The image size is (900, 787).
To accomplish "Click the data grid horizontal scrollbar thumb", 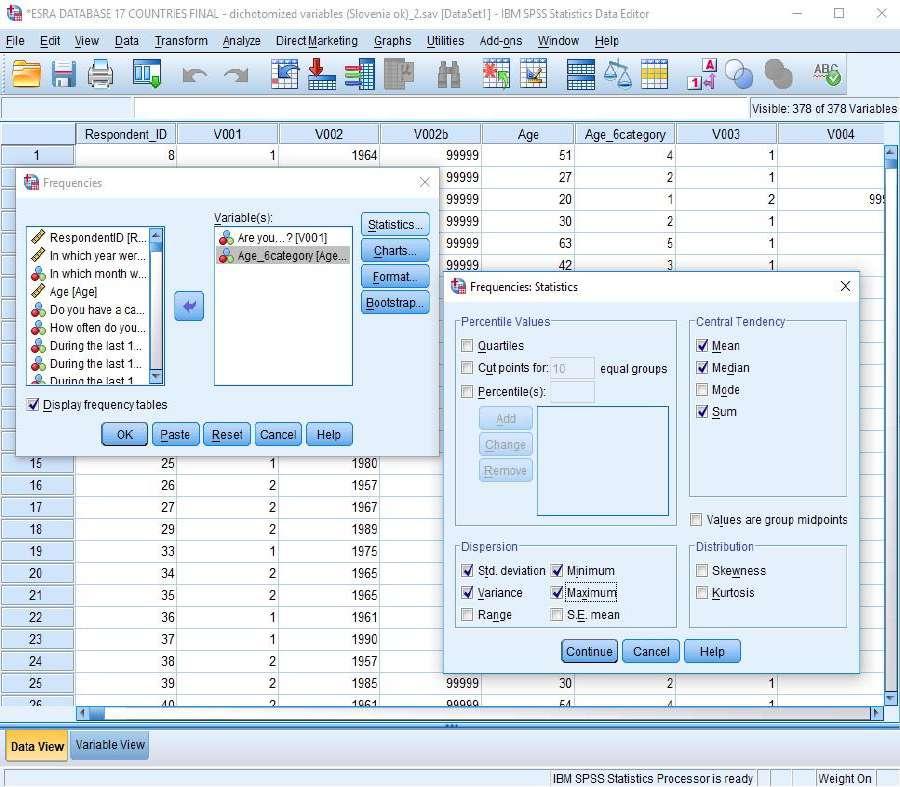I will click(96, 714).
